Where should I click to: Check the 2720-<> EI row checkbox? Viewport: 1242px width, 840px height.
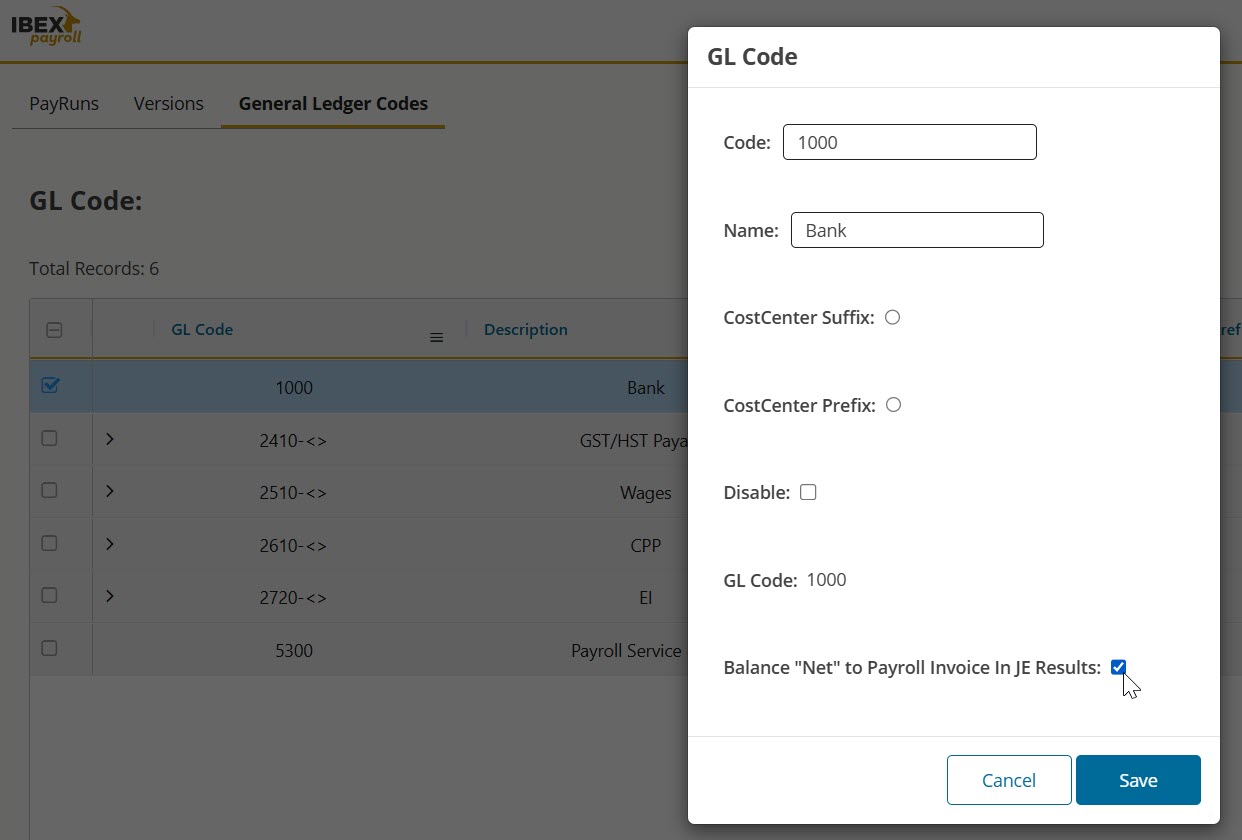pos(49,595)
